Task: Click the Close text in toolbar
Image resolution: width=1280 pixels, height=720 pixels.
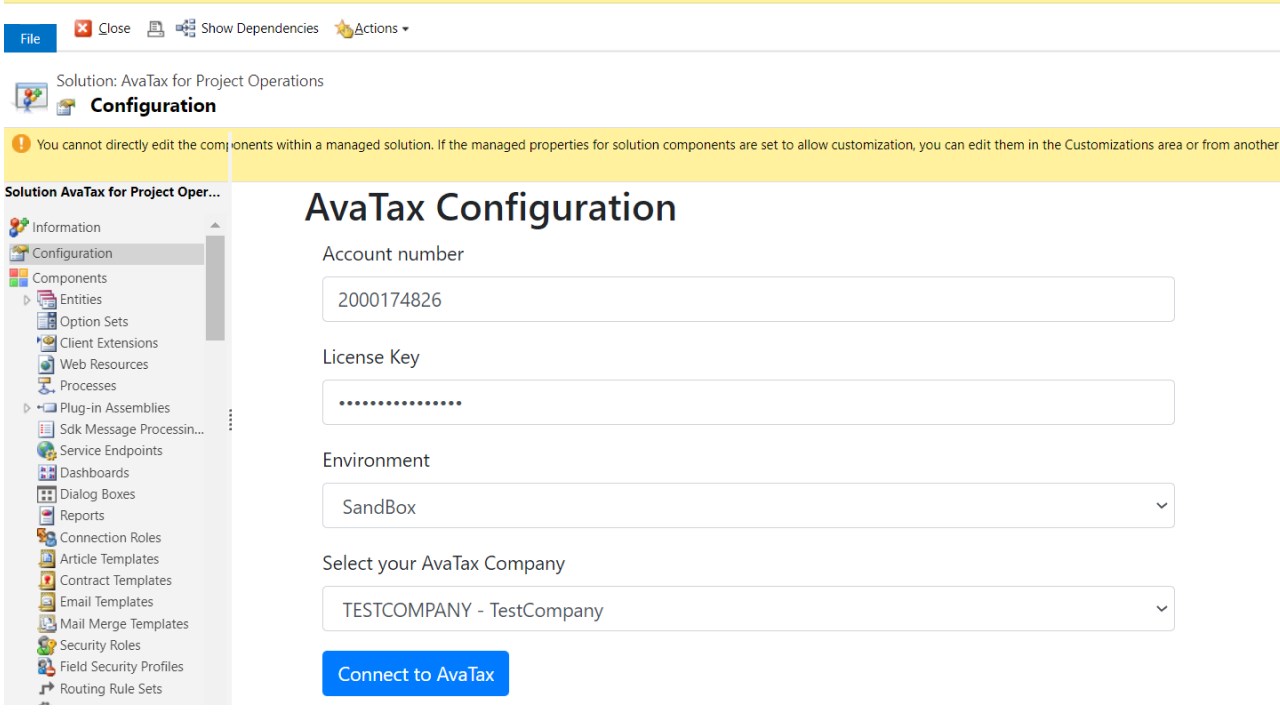Action: 114,29
